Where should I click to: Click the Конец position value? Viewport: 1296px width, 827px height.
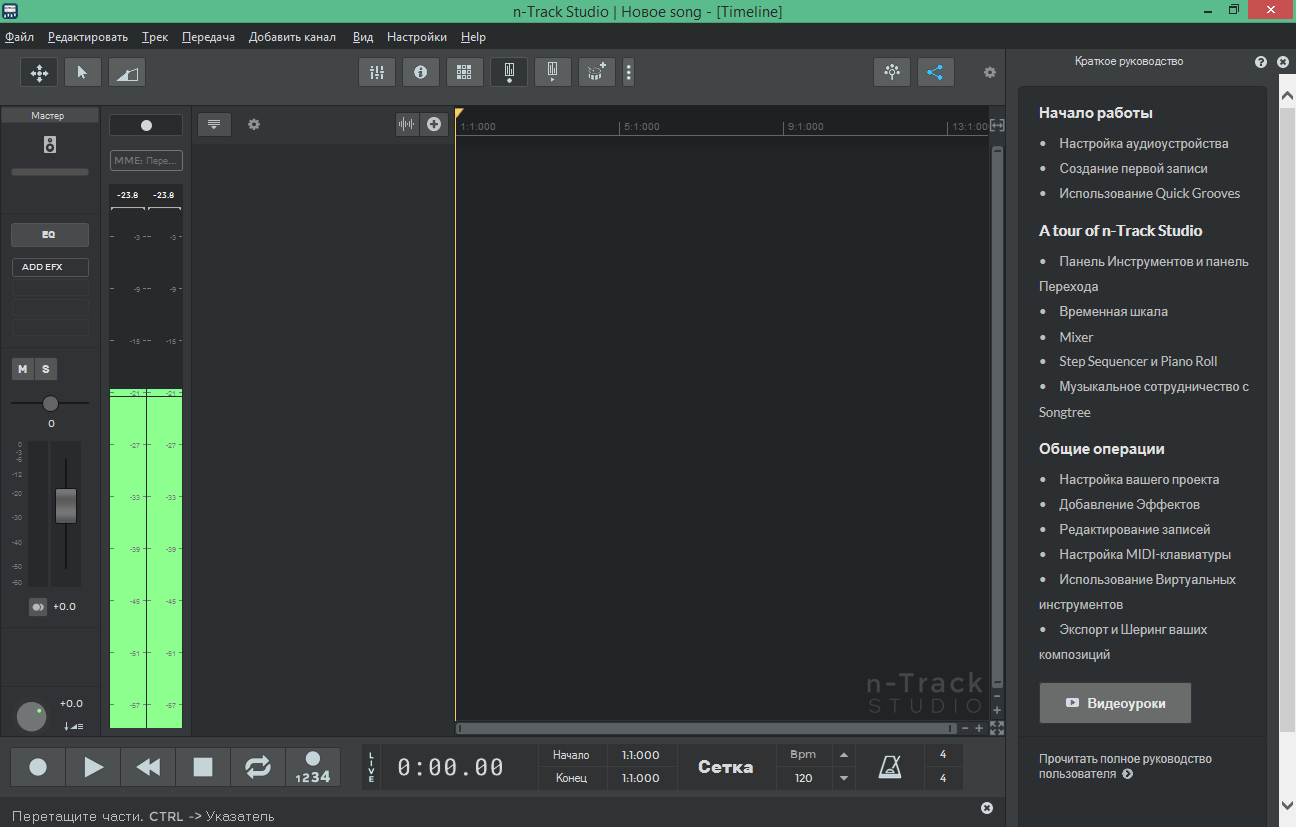640,778
